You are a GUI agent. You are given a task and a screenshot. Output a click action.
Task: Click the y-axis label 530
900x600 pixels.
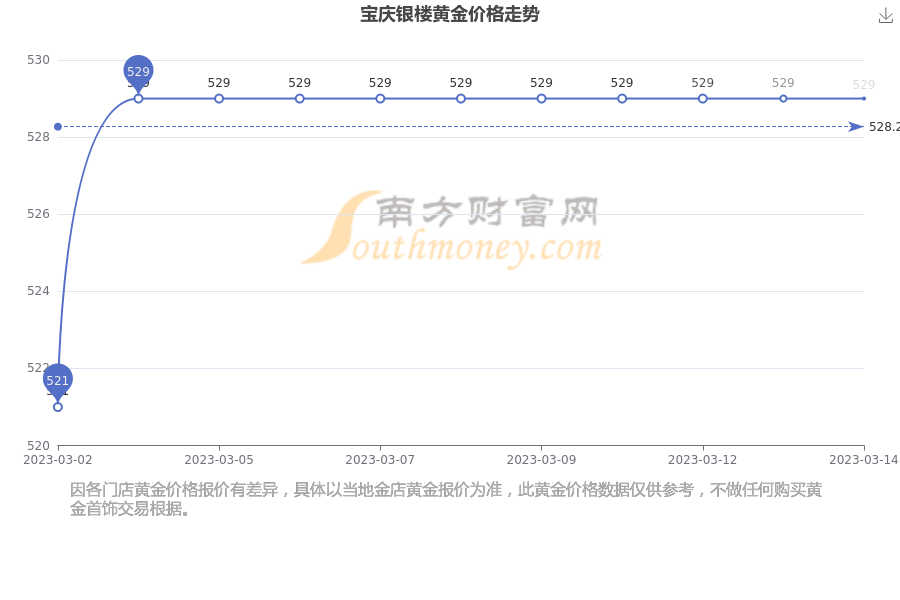coord(38,60)
